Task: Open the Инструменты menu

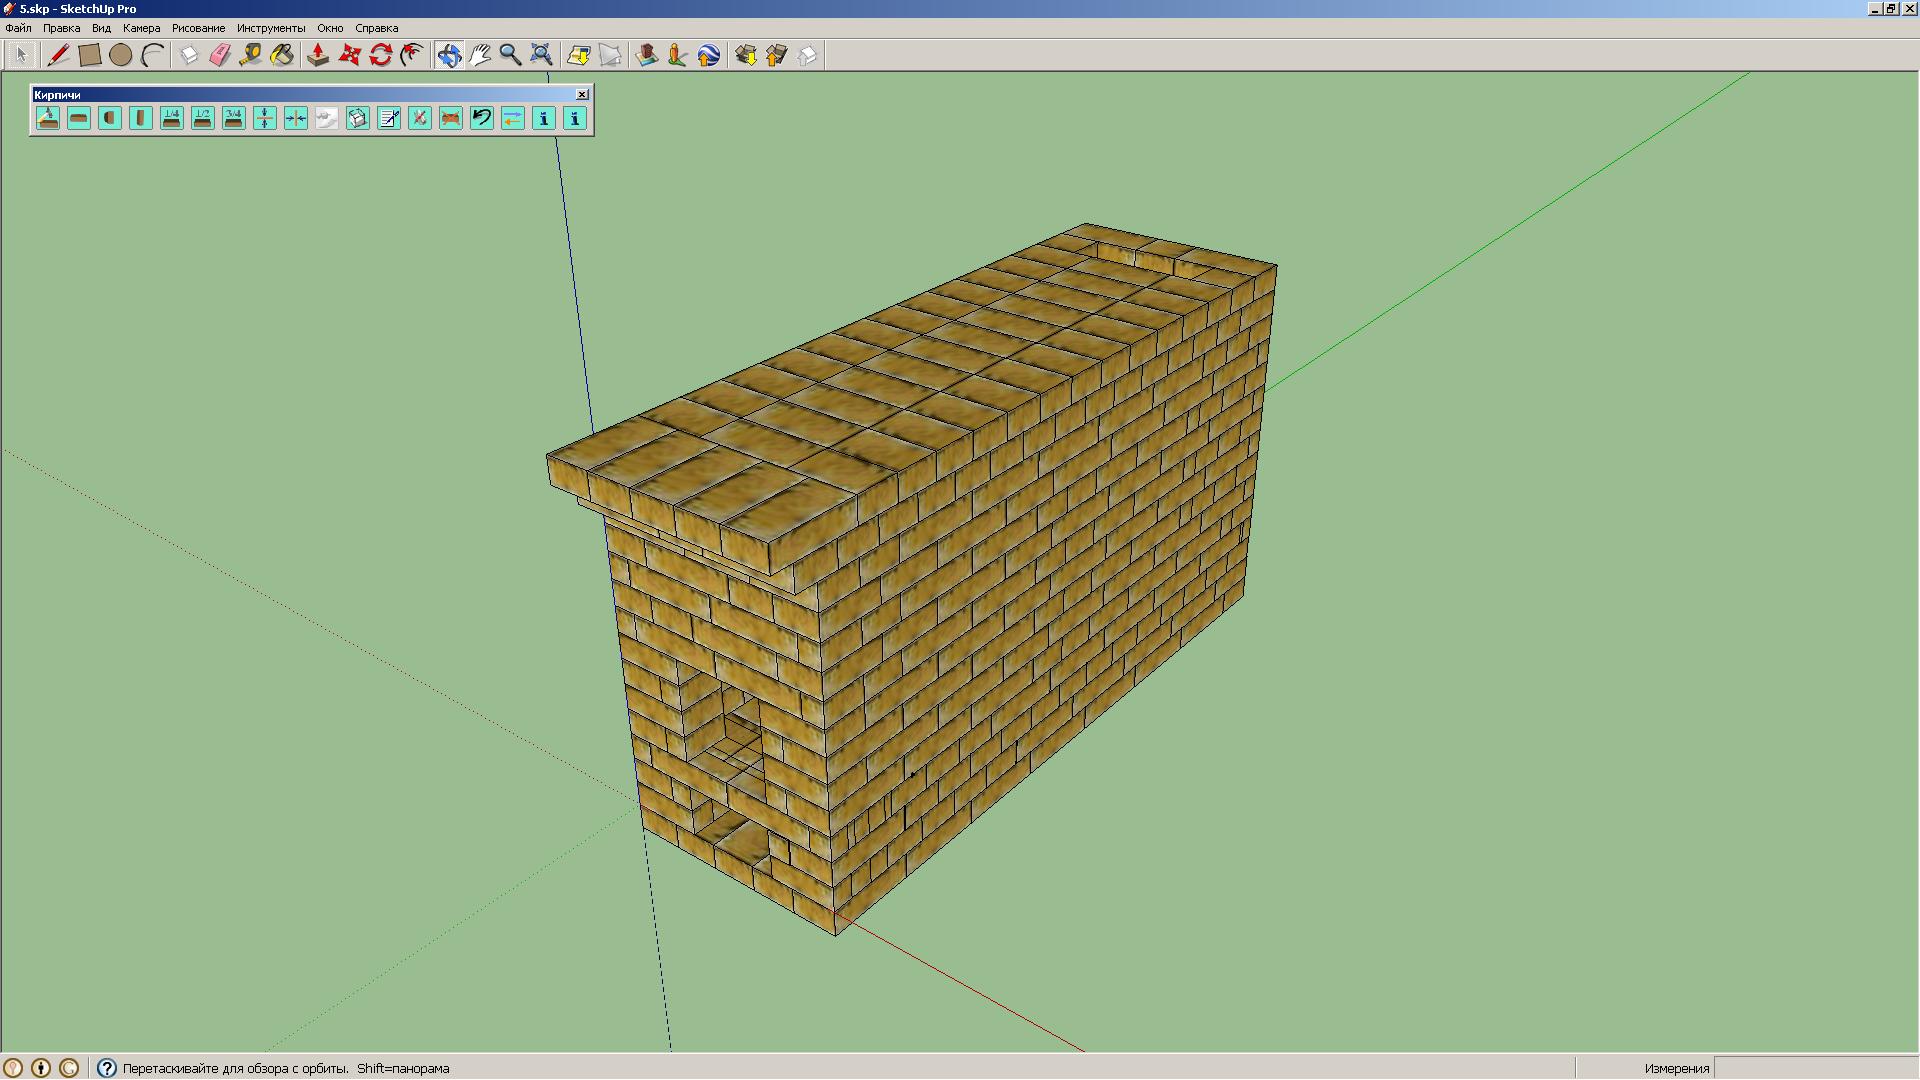Action: click(271, 28)
